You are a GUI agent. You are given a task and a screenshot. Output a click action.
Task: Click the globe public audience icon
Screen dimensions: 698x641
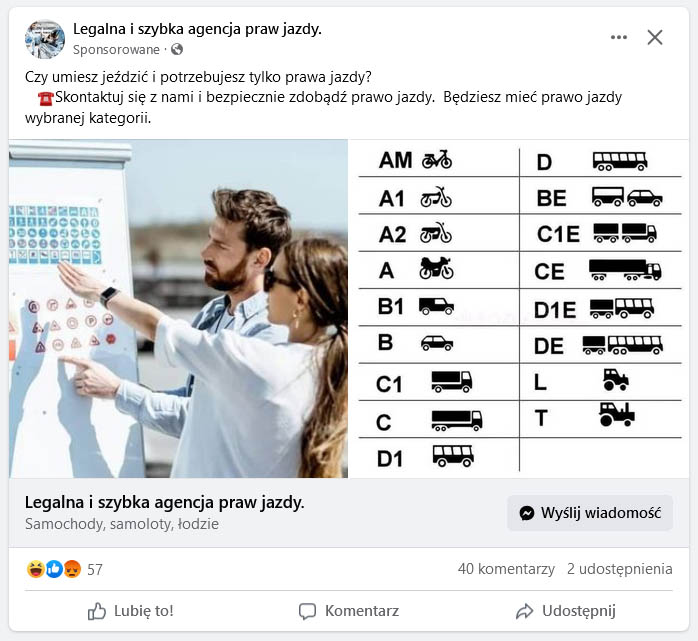coord(177,49)
